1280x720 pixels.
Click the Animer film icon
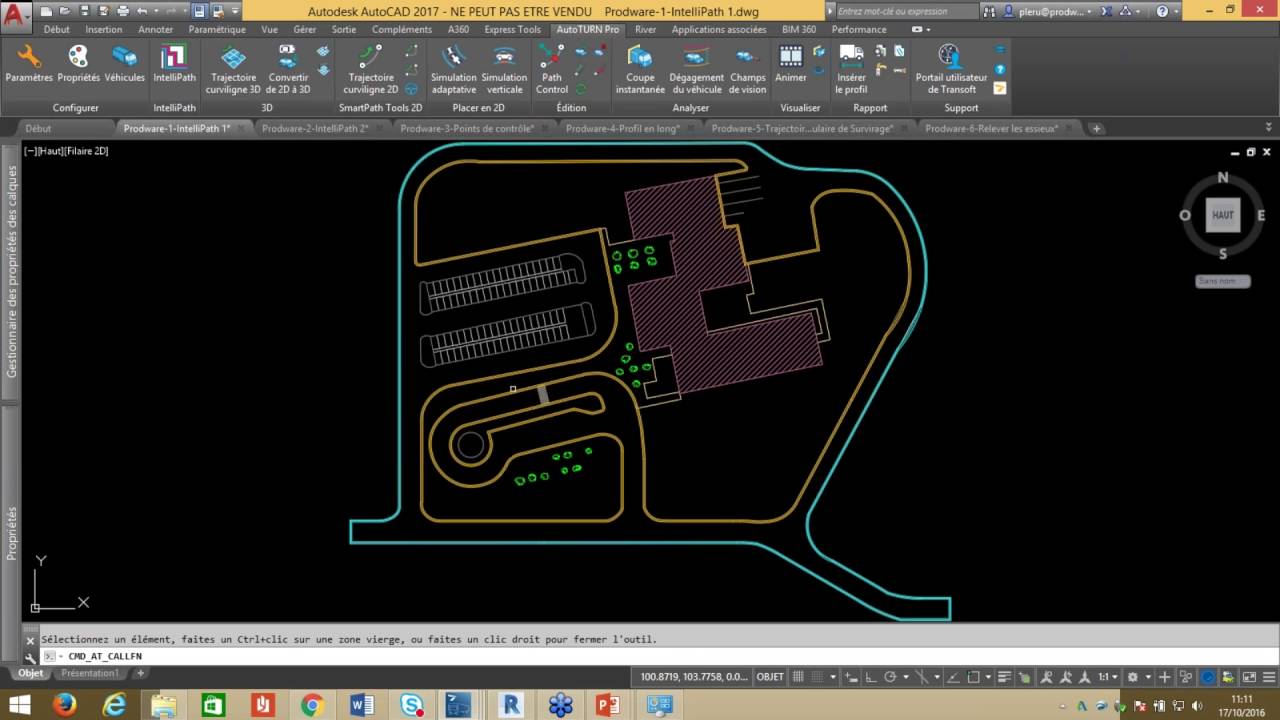791,66
